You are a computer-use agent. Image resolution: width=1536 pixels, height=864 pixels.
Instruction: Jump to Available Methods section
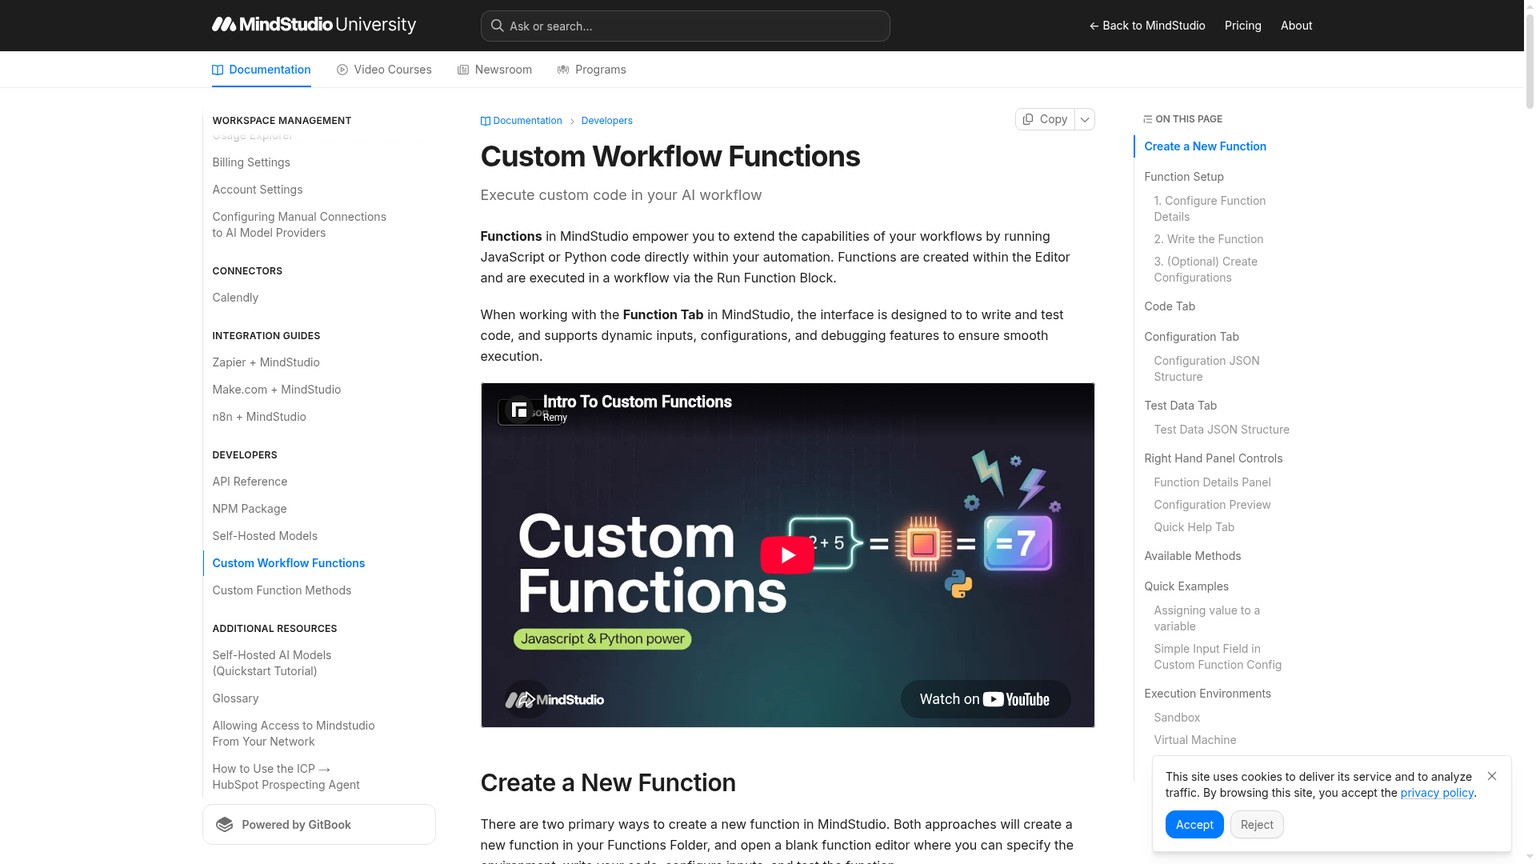pos(1192,557)
